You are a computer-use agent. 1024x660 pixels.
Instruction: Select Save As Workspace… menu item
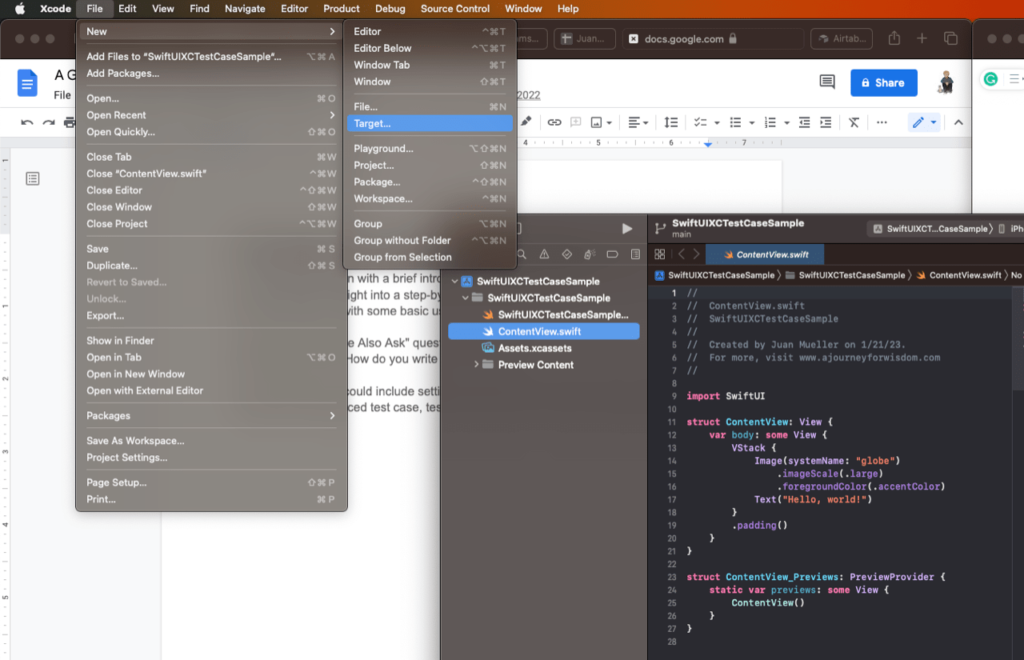coord(210,441)
